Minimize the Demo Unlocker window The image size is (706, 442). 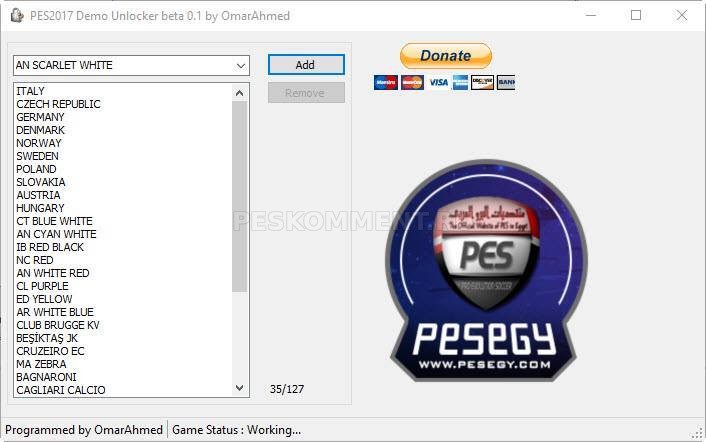coord(591,15)
